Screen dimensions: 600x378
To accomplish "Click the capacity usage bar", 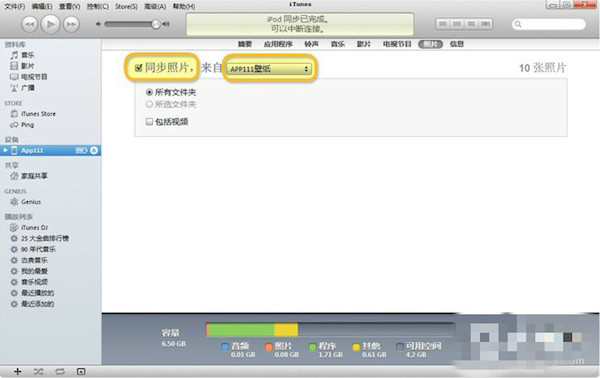I will pos(330,330).
